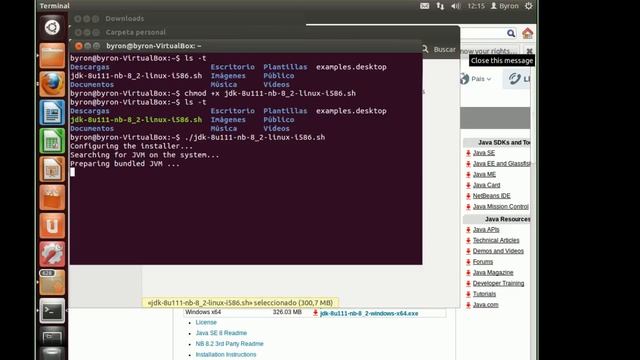Open the Forums link
The image size is (640, 360).
pos(483,262)
